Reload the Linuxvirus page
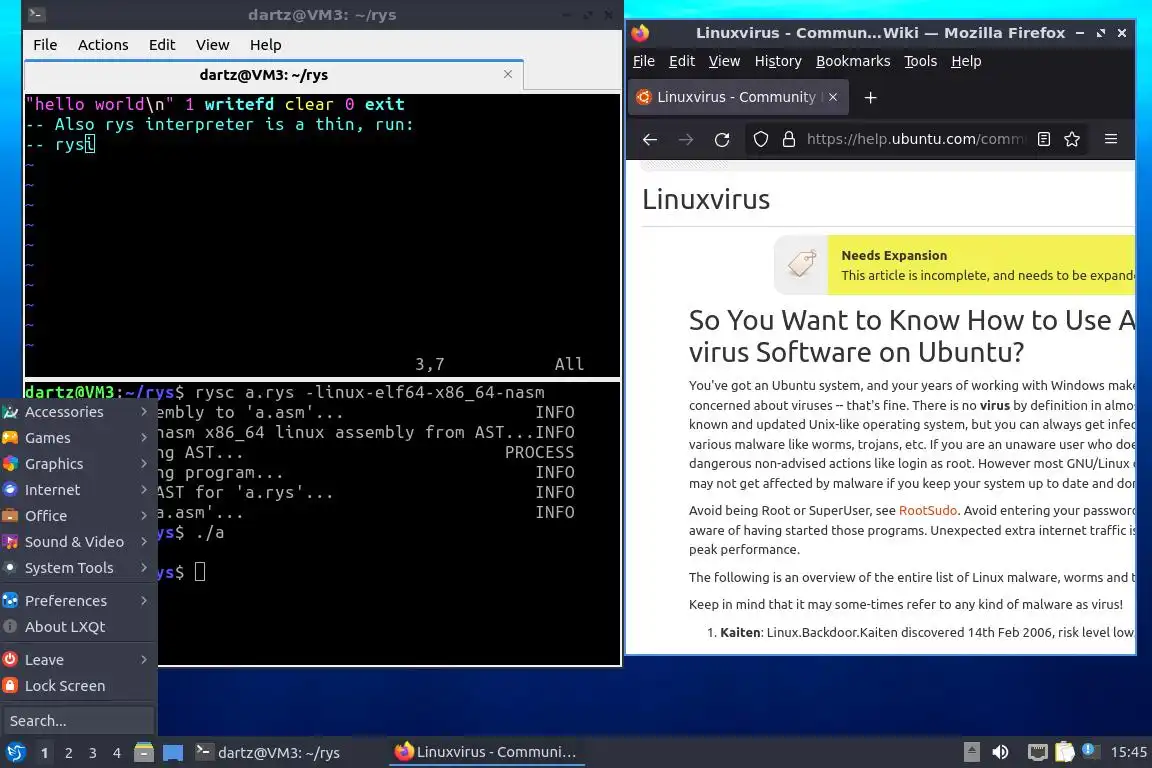Viewport: 1152px width, 768px height. click(x=722, y=140)
